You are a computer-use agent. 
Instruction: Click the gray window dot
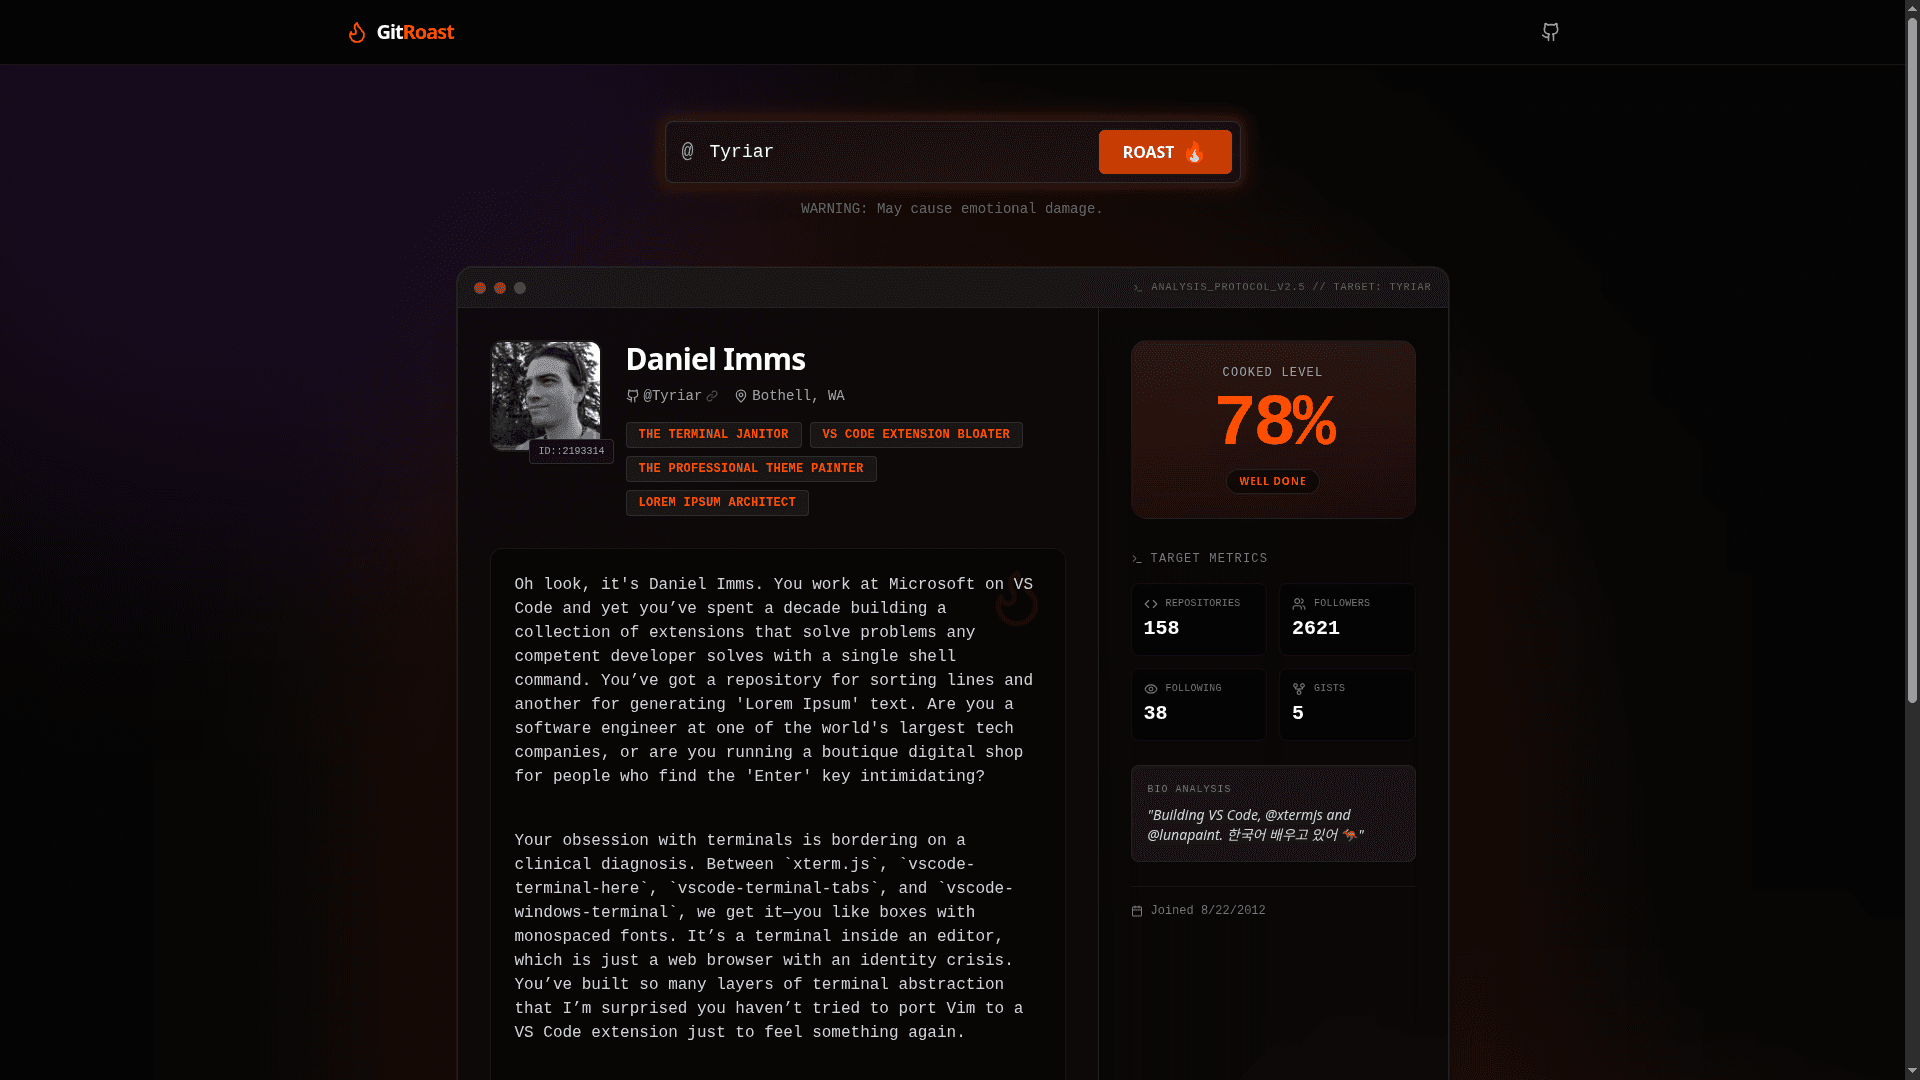click(x=520, y=288)
